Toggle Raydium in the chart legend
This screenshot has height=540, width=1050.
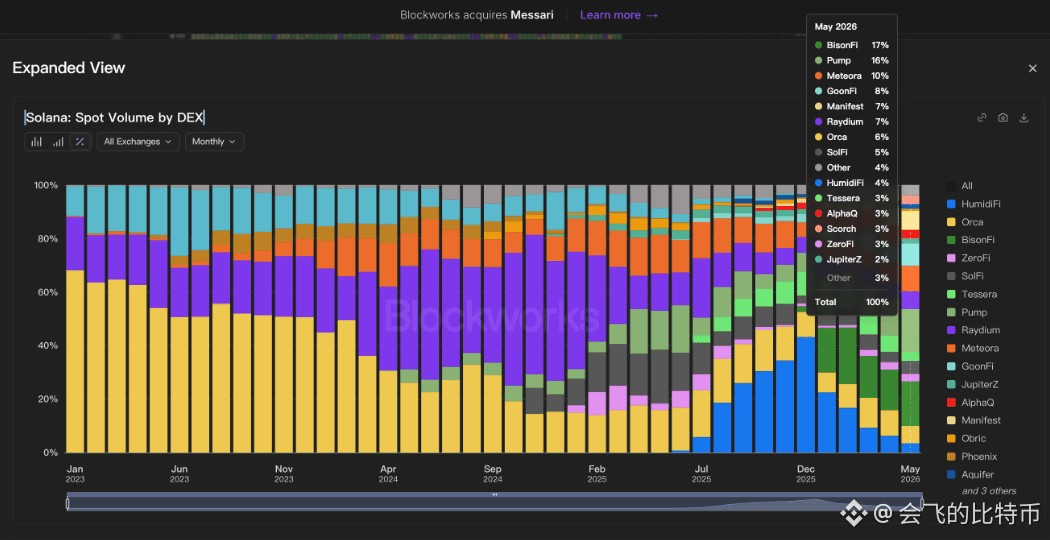pos(973,330)
